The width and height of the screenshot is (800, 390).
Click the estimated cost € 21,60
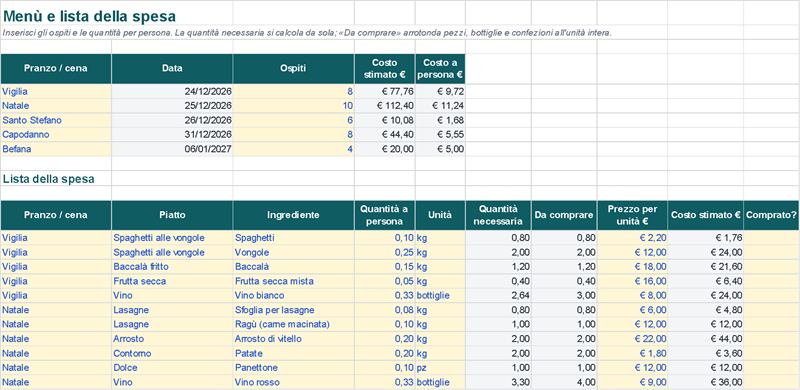click(x=706, y=267)
